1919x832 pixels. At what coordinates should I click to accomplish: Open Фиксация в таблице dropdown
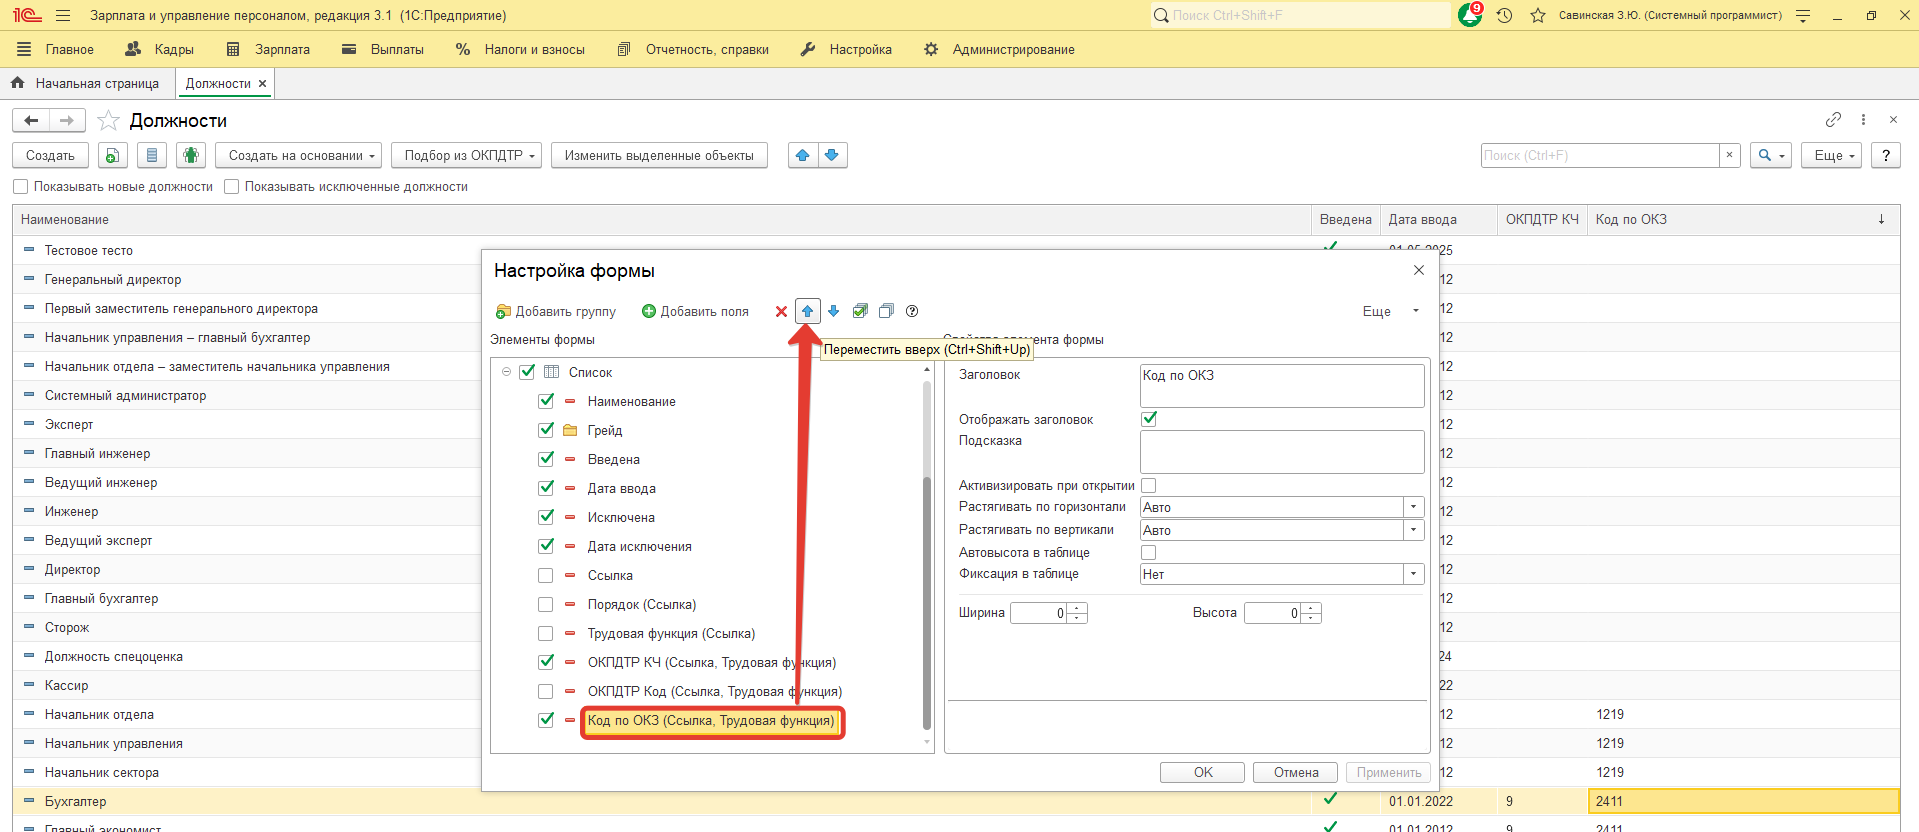point(1413,574)
